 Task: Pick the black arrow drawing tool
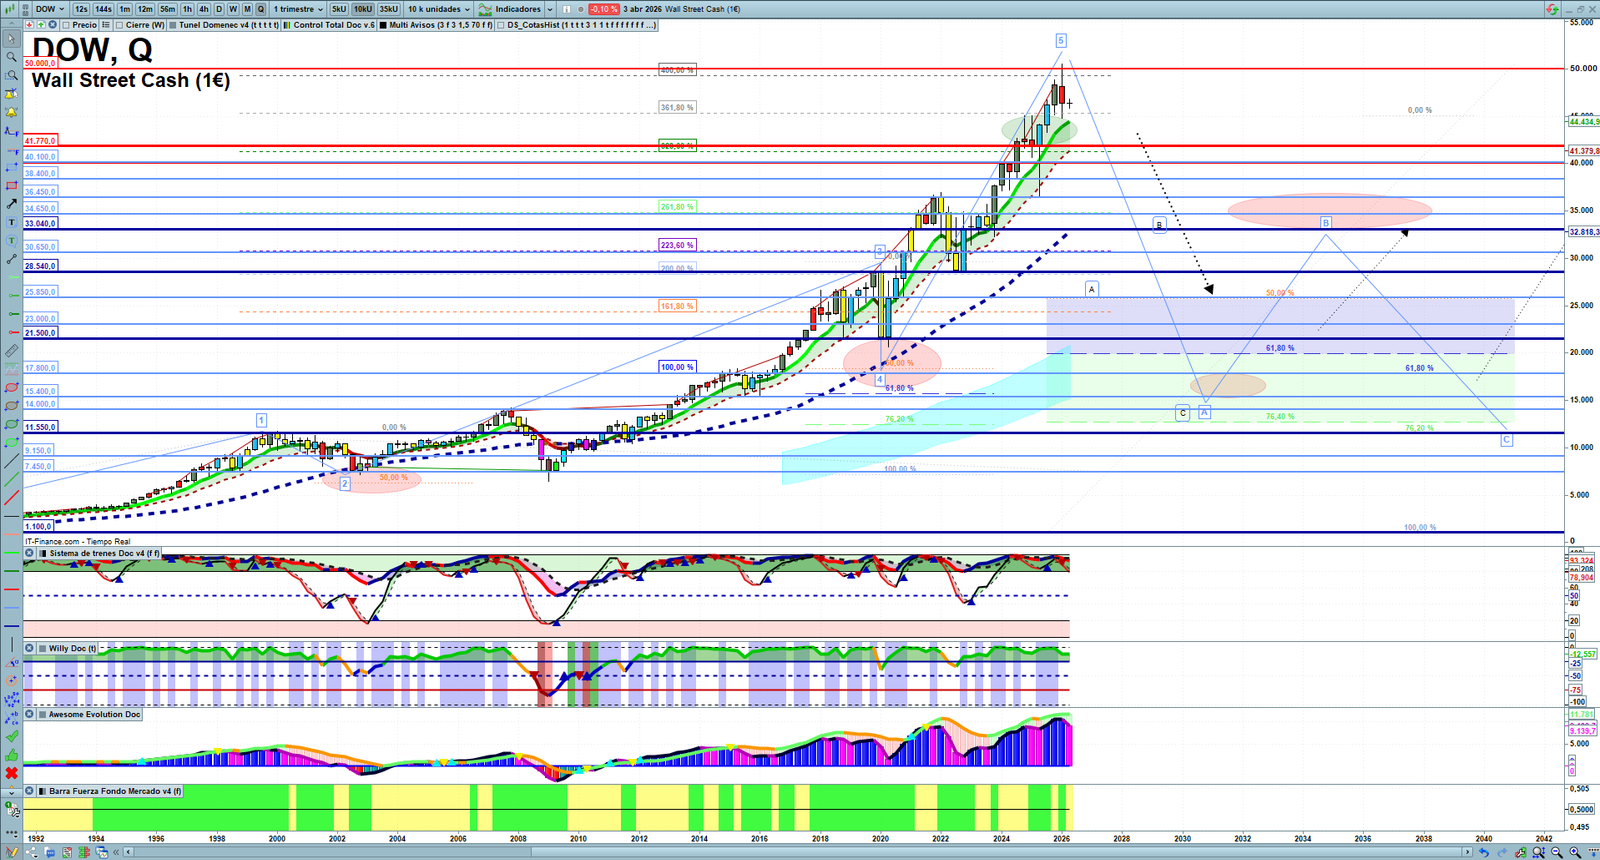pyautogui.click(x=11, y=204)
